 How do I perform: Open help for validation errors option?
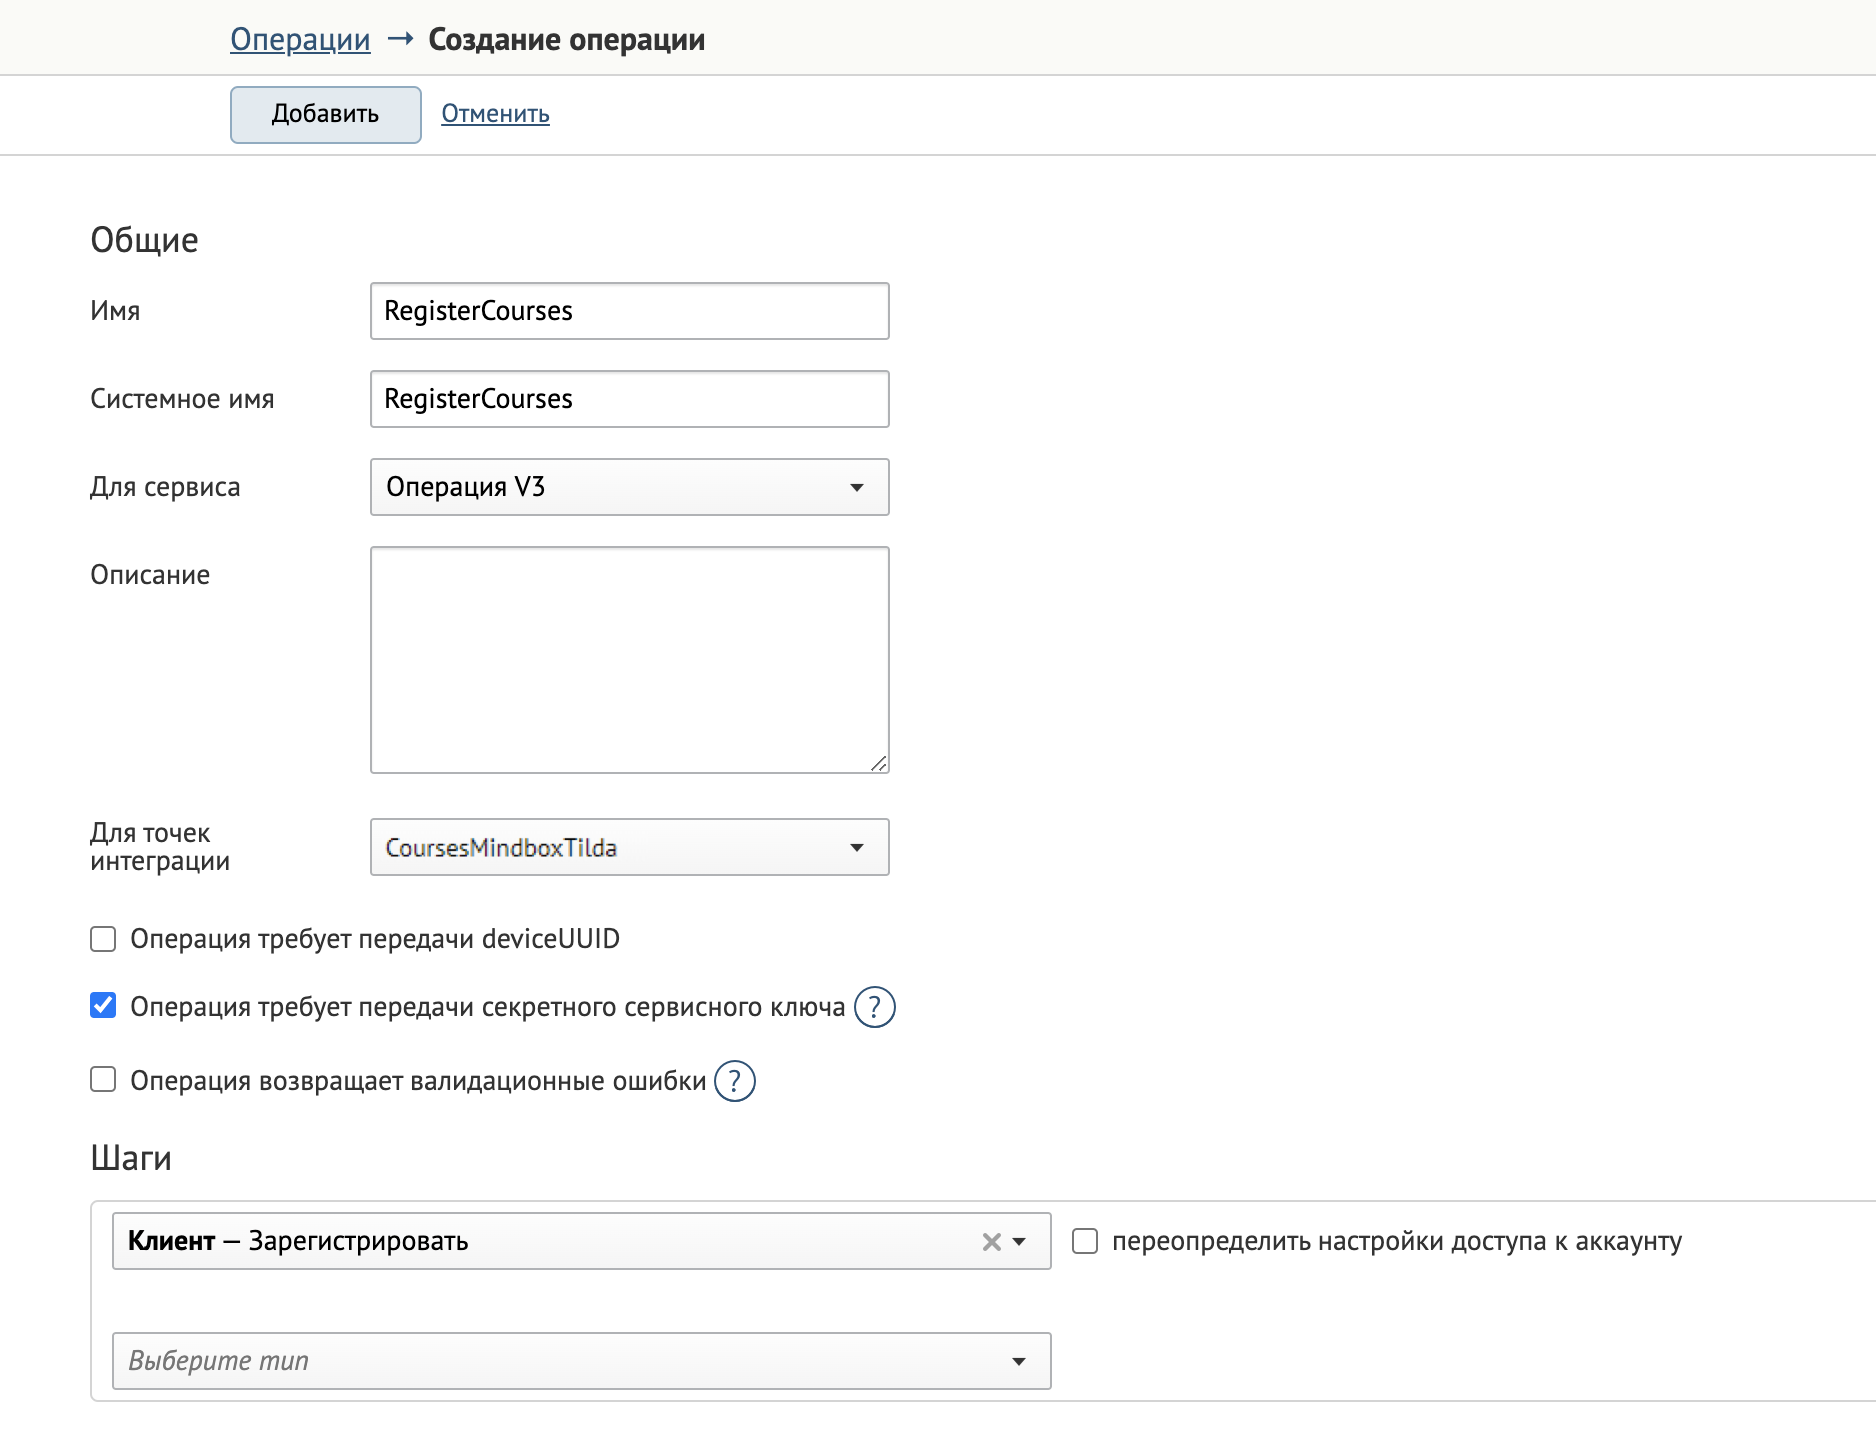[735, 1081]
